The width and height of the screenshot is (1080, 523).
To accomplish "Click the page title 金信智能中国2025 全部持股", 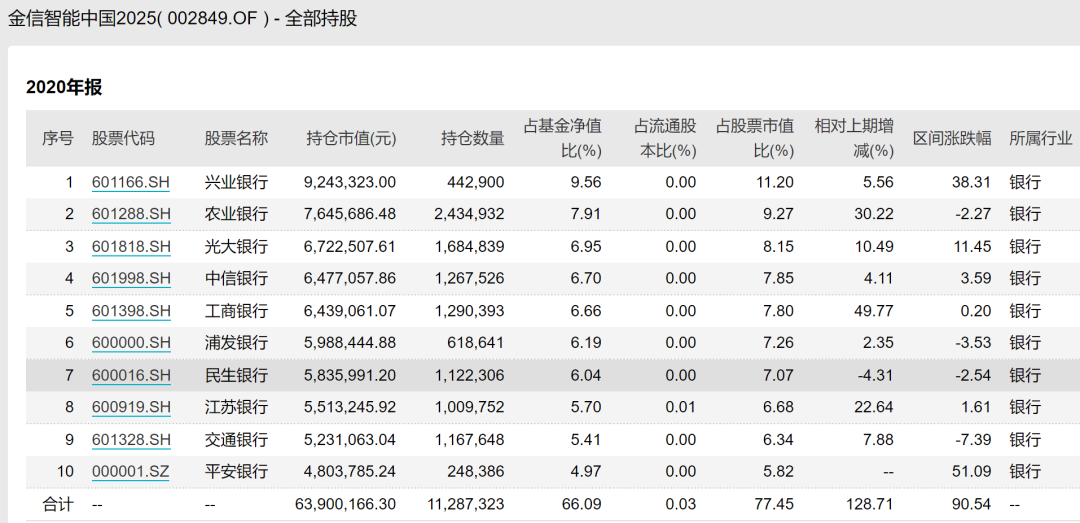I will [x=183, y=19].
